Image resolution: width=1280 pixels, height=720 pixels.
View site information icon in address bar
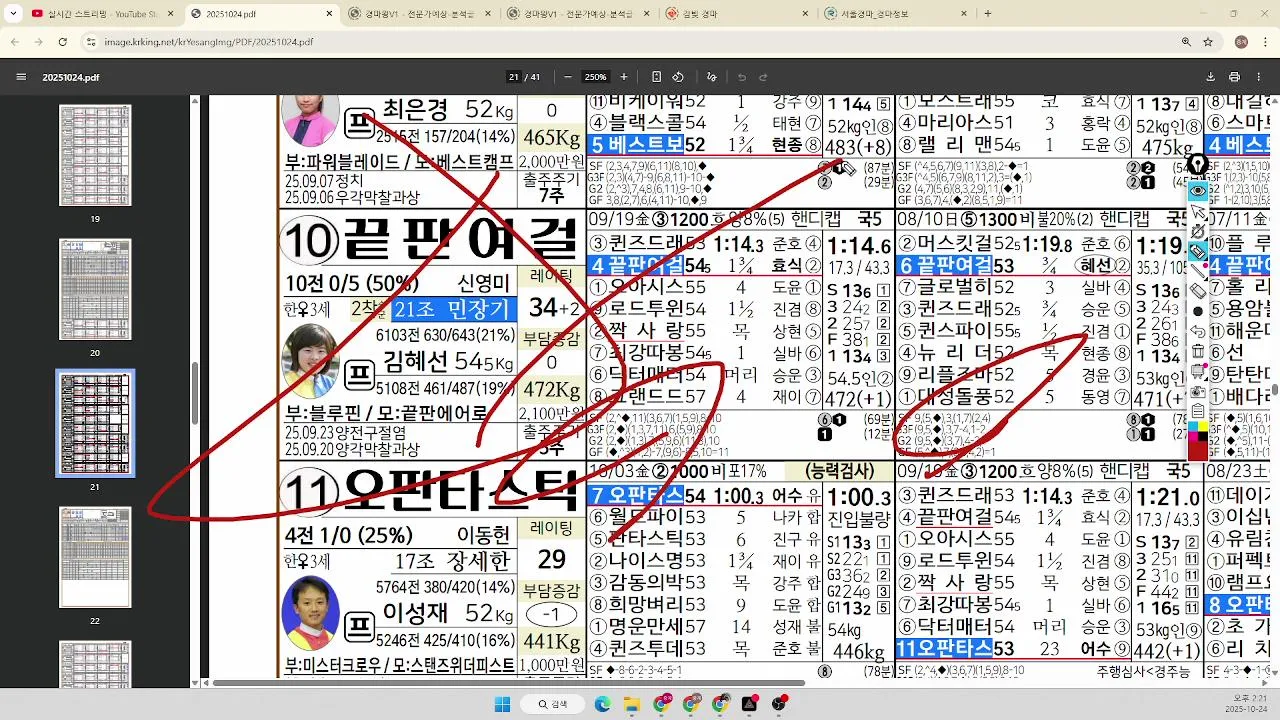coord(91,42)
